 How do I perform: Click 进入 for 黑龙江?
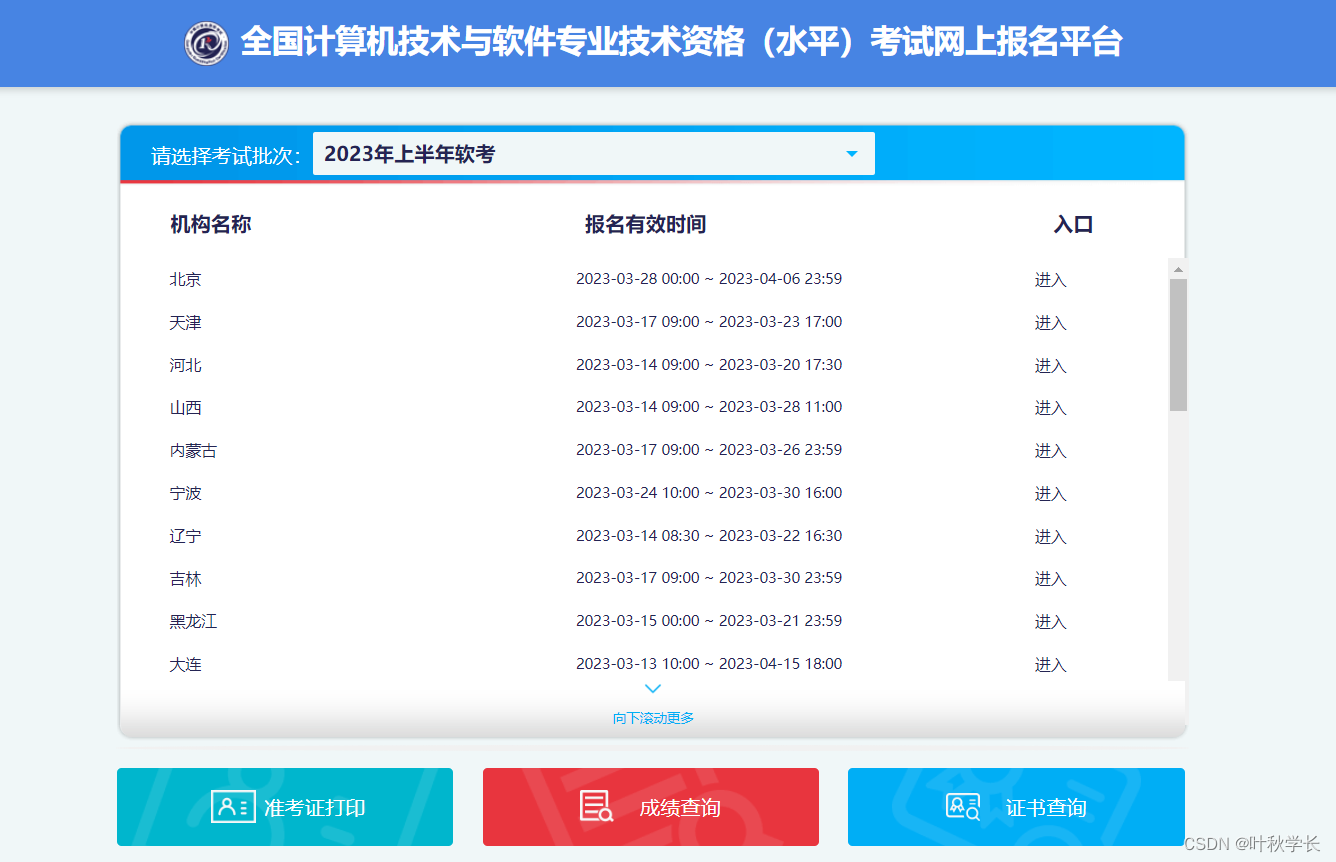pyautogui.click(x=1051, y=622)
